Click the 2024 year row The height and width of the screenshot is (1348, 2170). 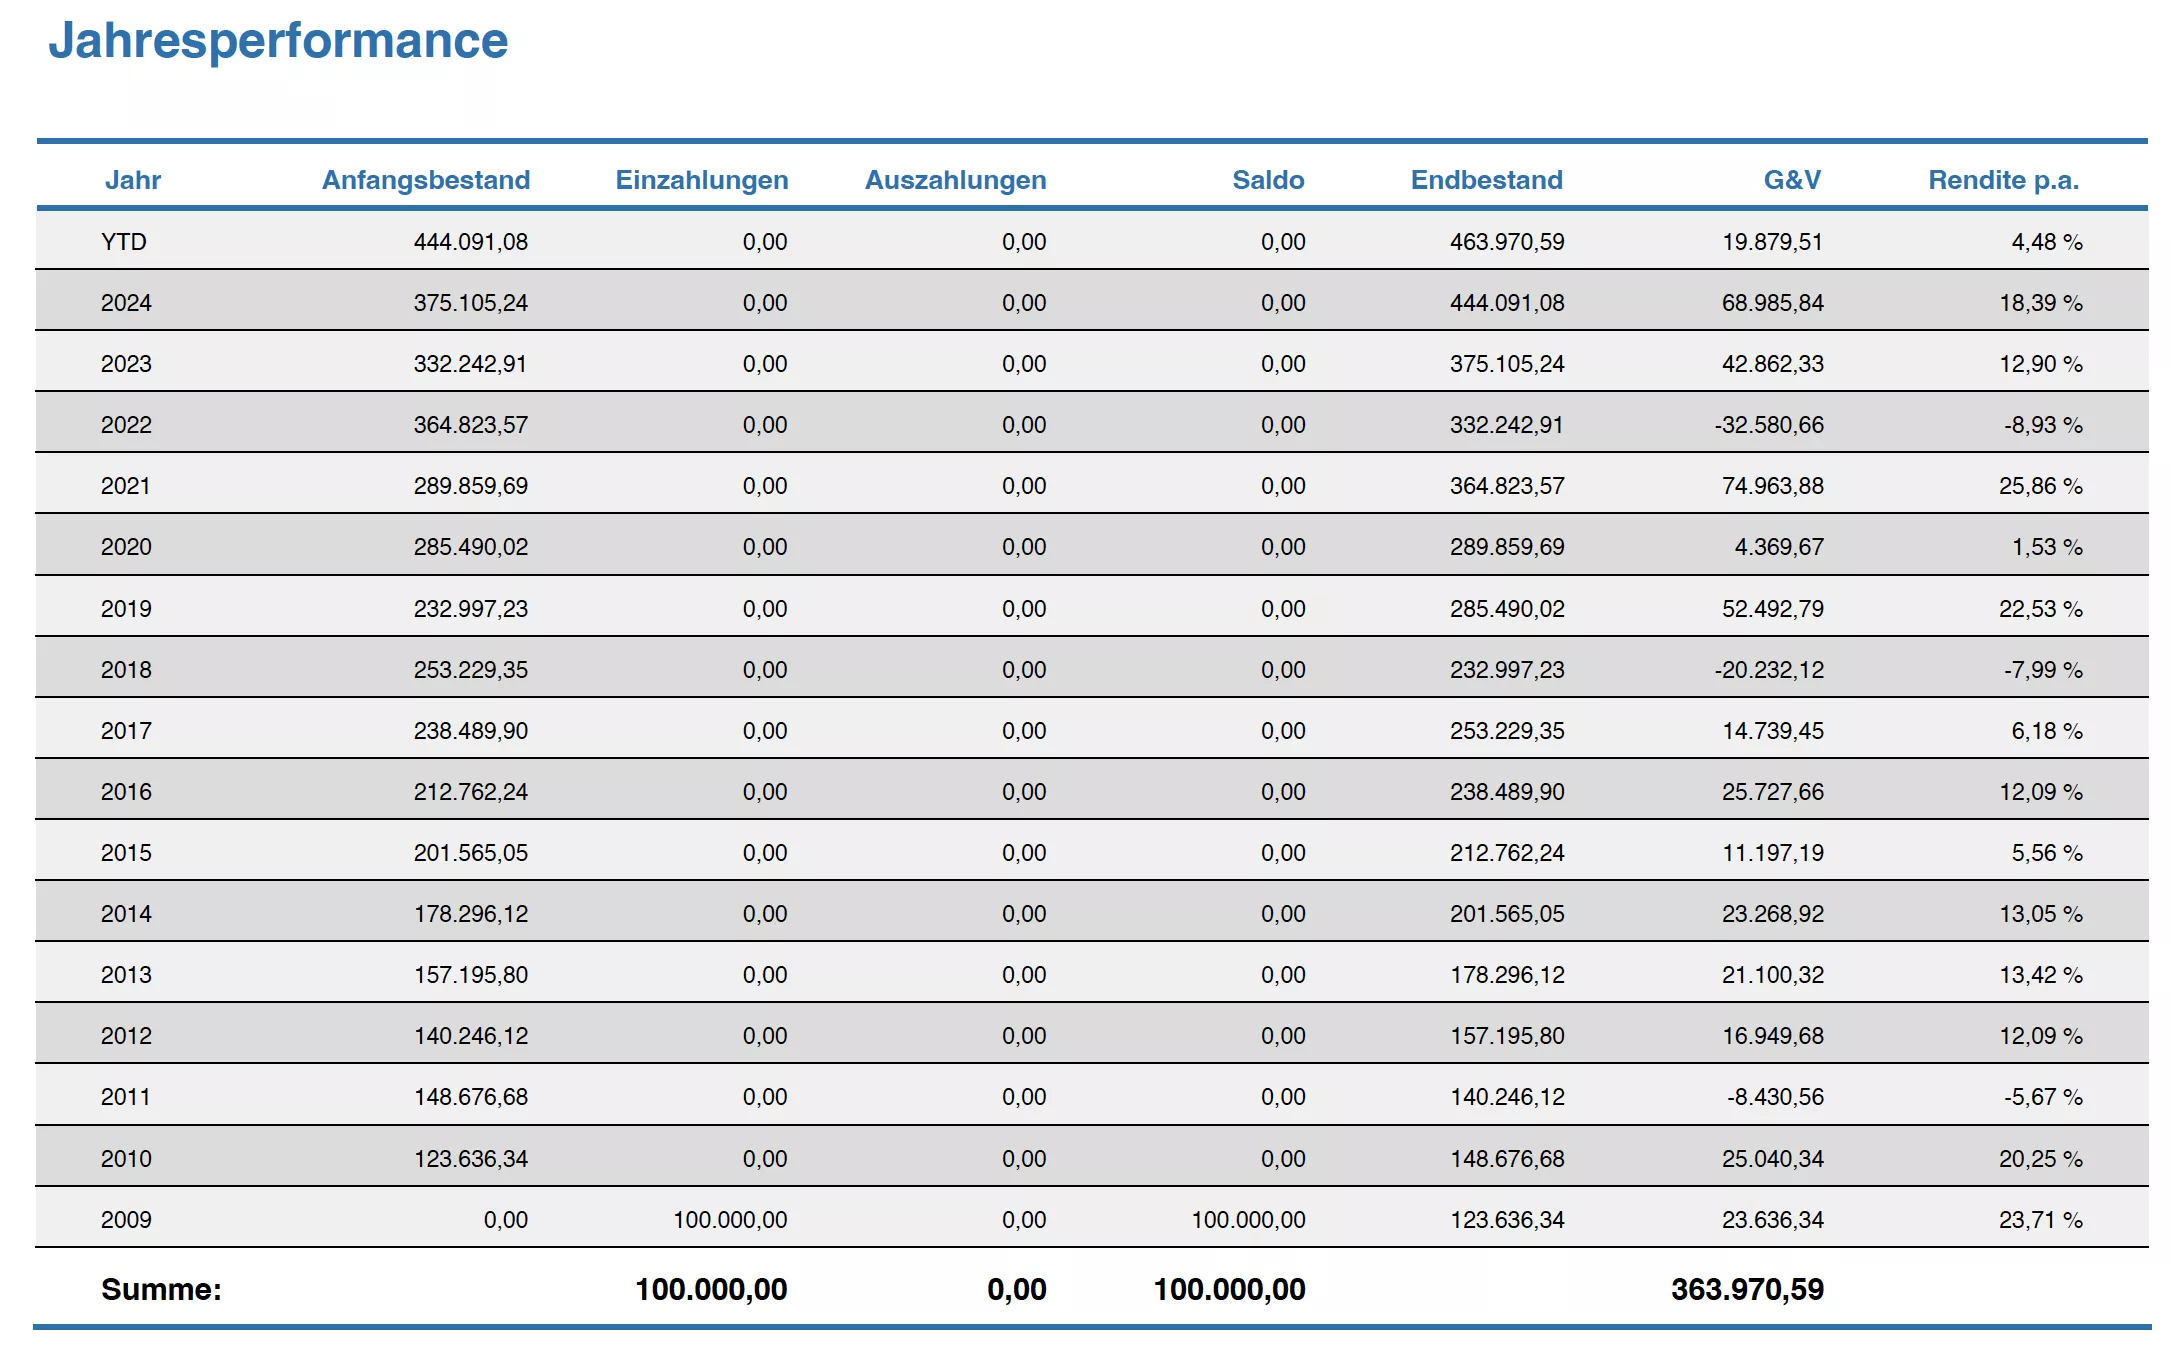pos(126,303)
